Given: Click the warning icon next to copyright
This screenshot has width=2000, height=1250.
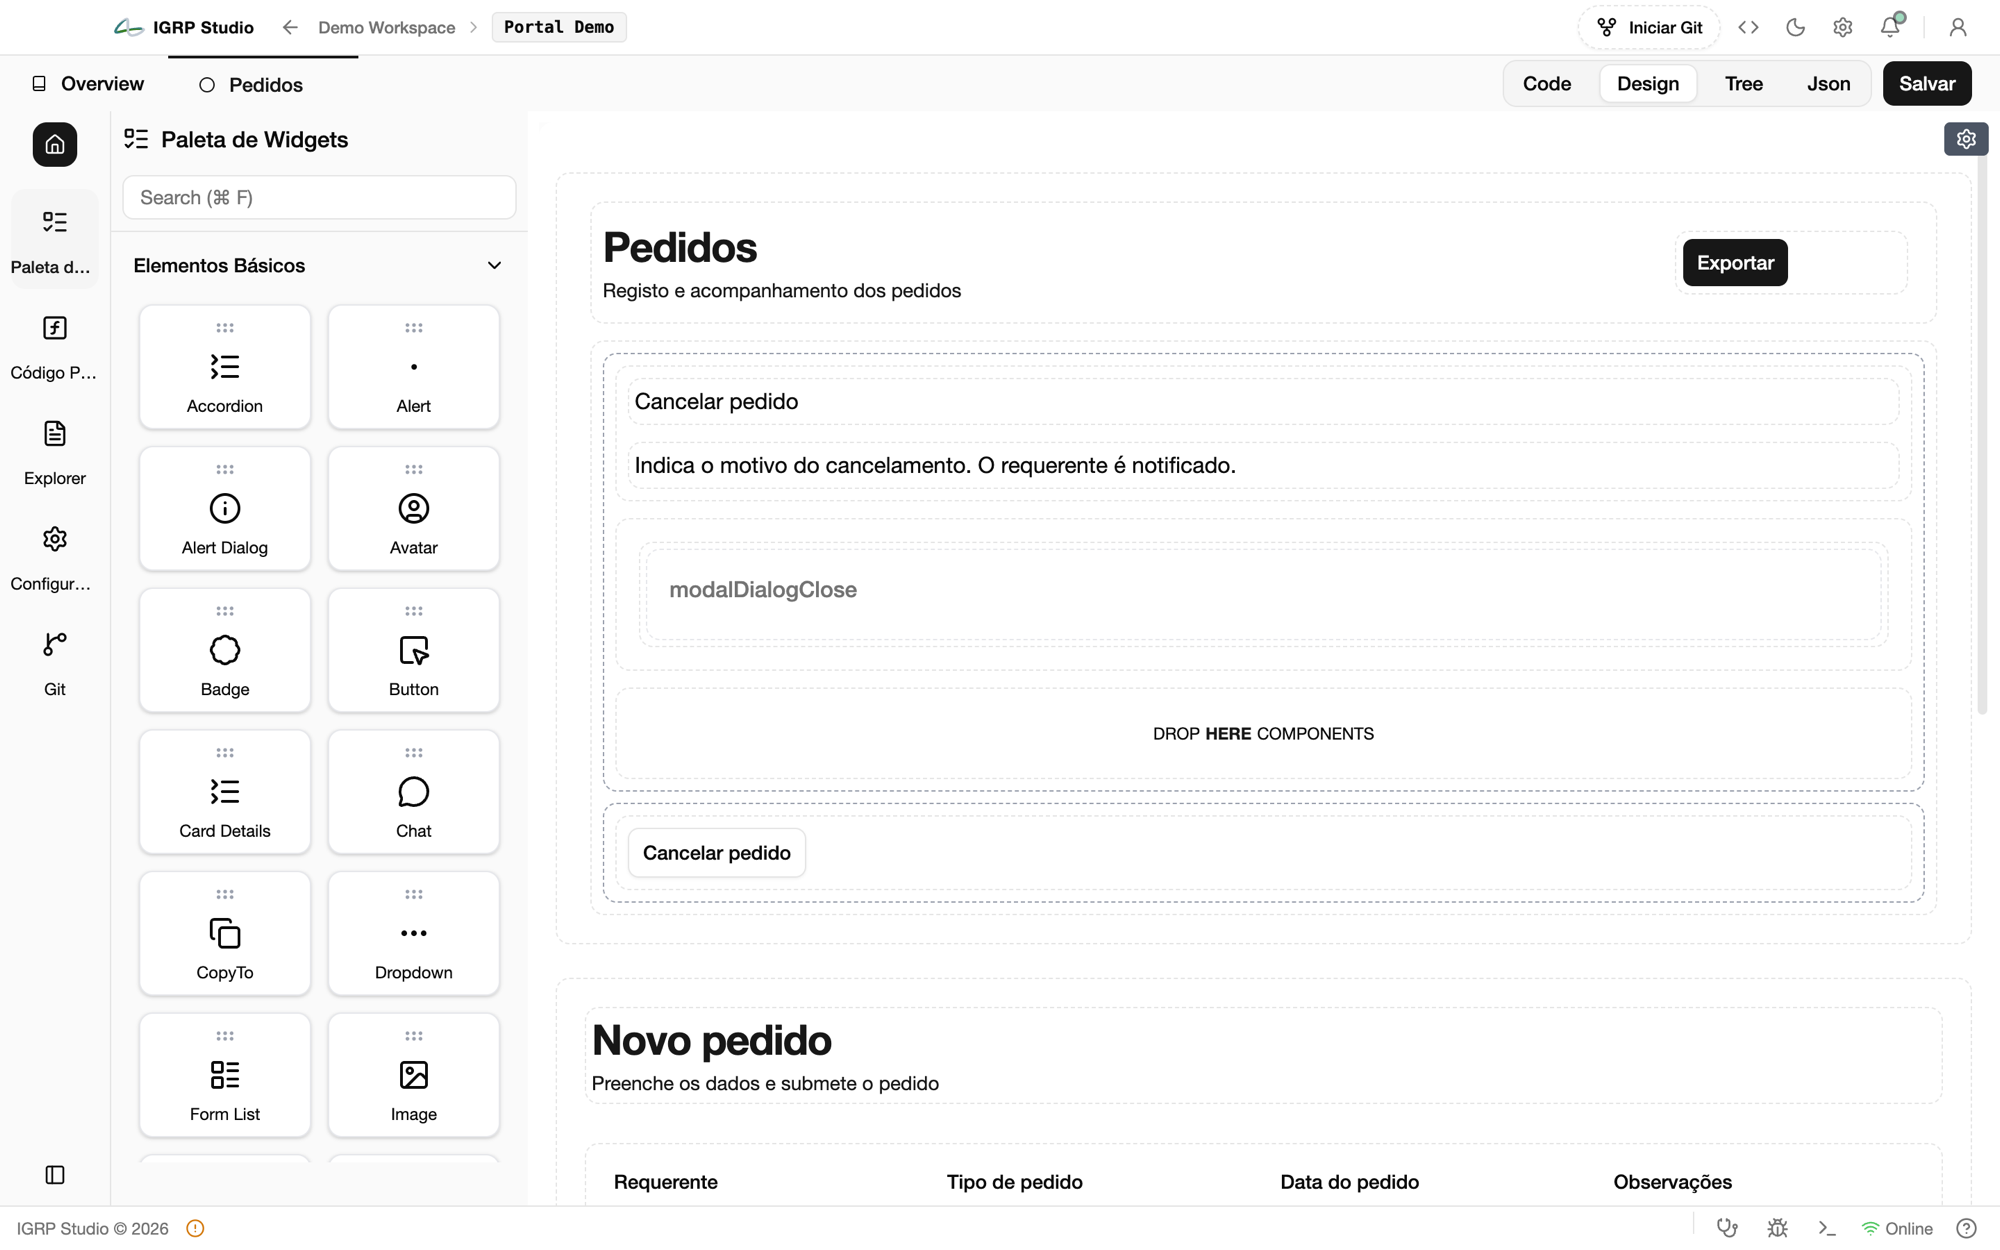Looking at the screenshot, I should (x=195, y=1228).
